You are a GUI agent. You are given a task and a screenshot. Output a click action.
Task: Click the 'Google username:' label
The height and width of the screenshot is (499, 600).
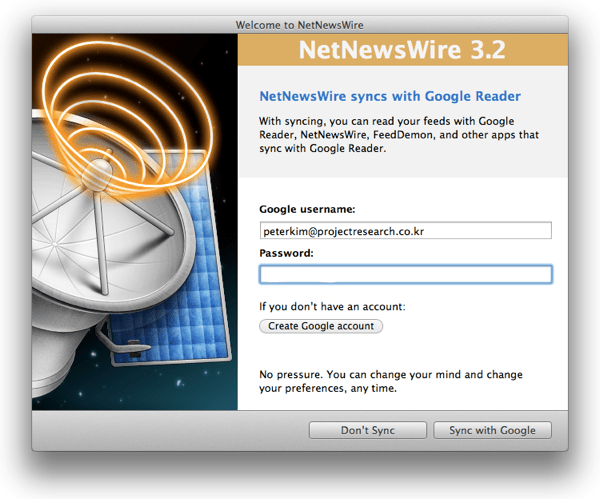point(307,210)
